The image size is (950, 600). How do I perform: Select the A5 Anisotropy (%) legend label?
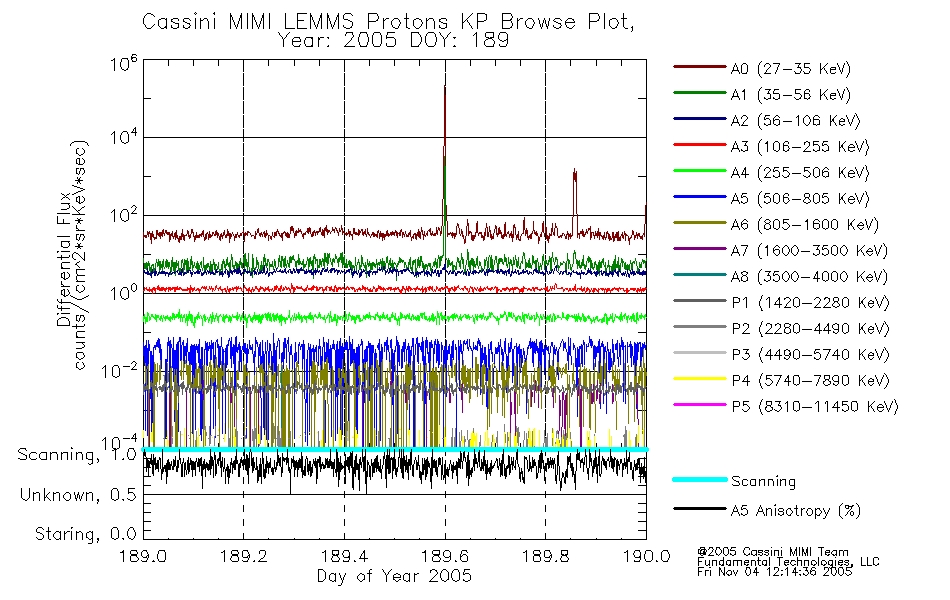(x=796, y=511)
